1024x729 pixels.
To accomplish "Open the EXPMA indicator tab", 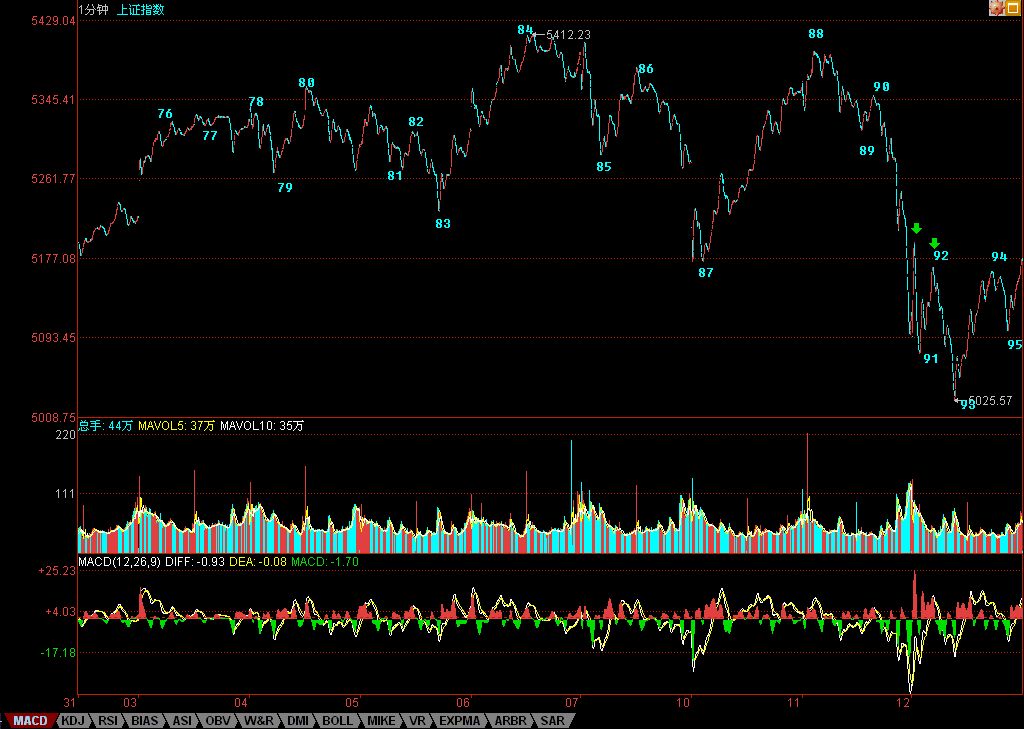I will click(x=460, y=720).
